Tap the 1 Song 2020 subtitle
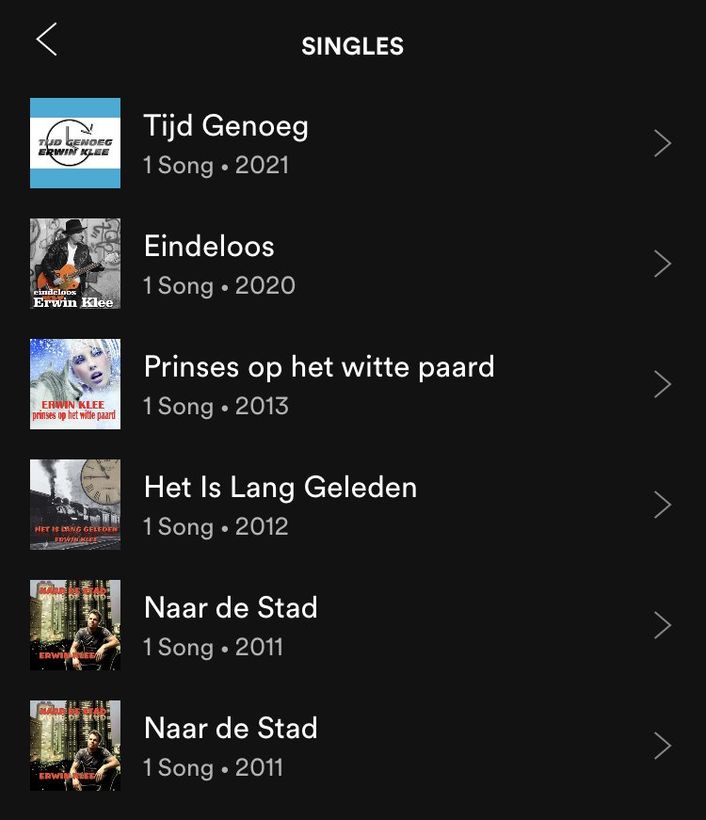 click(x=219, y=286)
